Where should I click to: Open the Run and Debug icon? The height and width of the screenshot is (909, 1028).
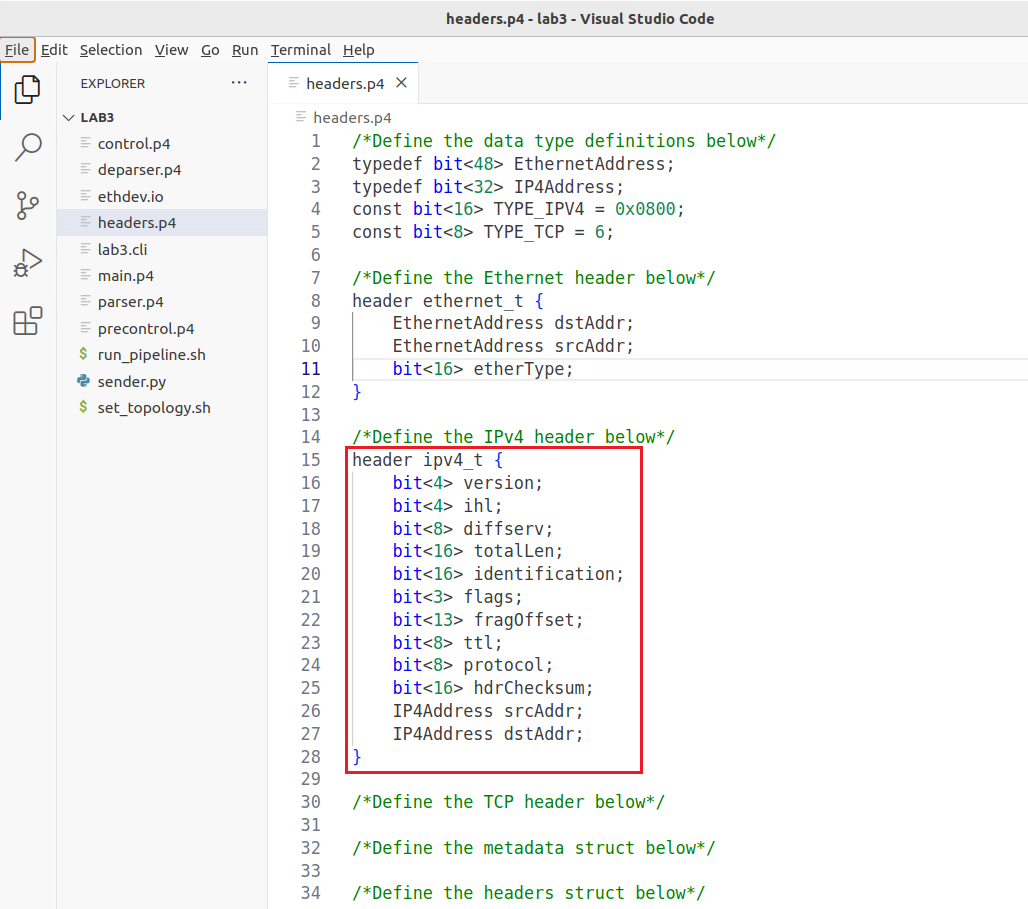pyautogui.click(x=28, y=263)
